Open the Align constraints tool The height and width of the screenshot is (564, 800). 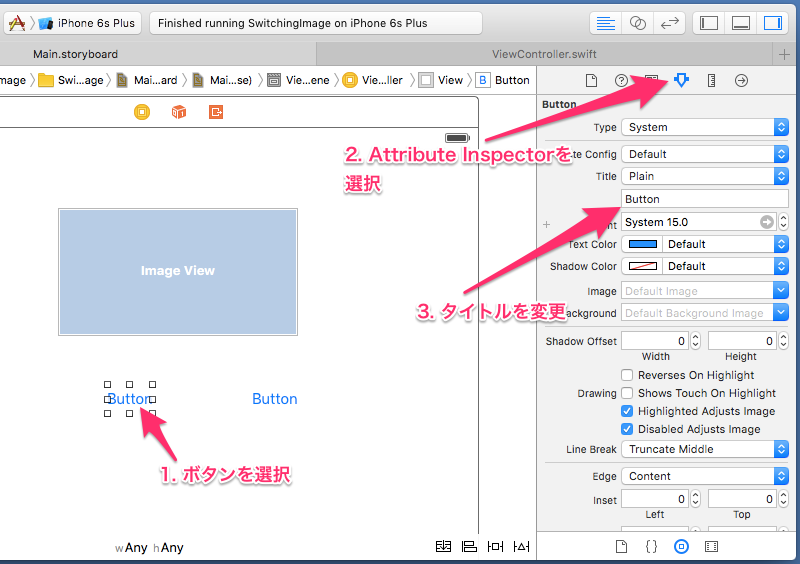pyautogui.click(x=469, y=546)
